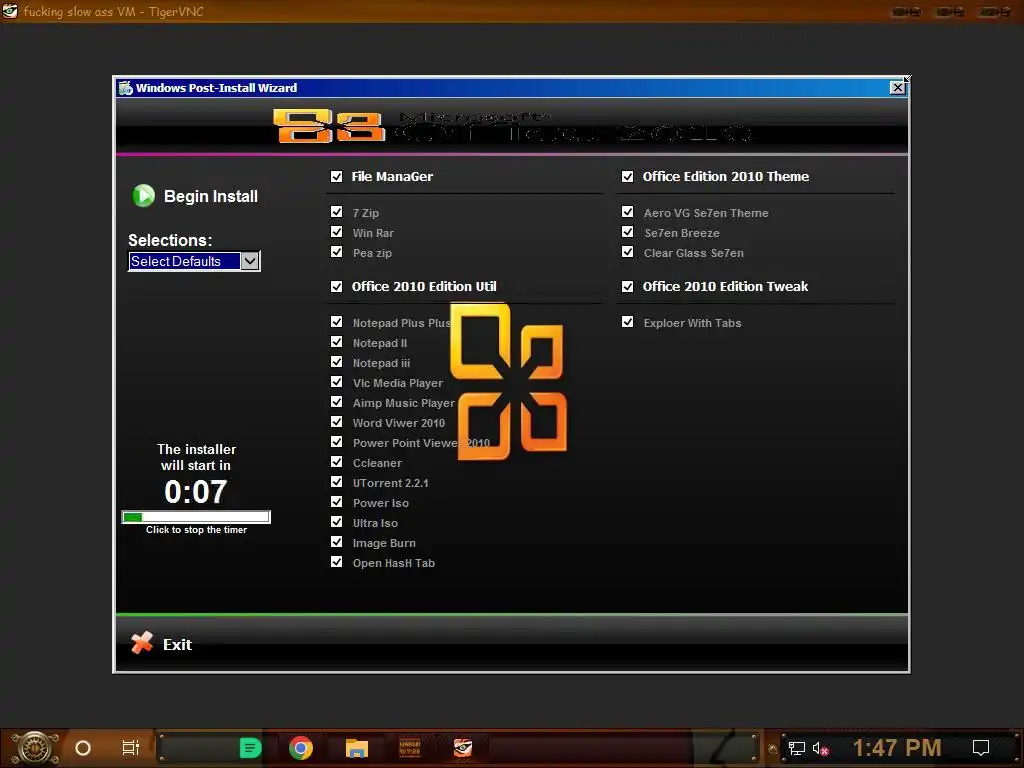Uncheck the File ManaGer group checkbox

[x=336, y=176]
